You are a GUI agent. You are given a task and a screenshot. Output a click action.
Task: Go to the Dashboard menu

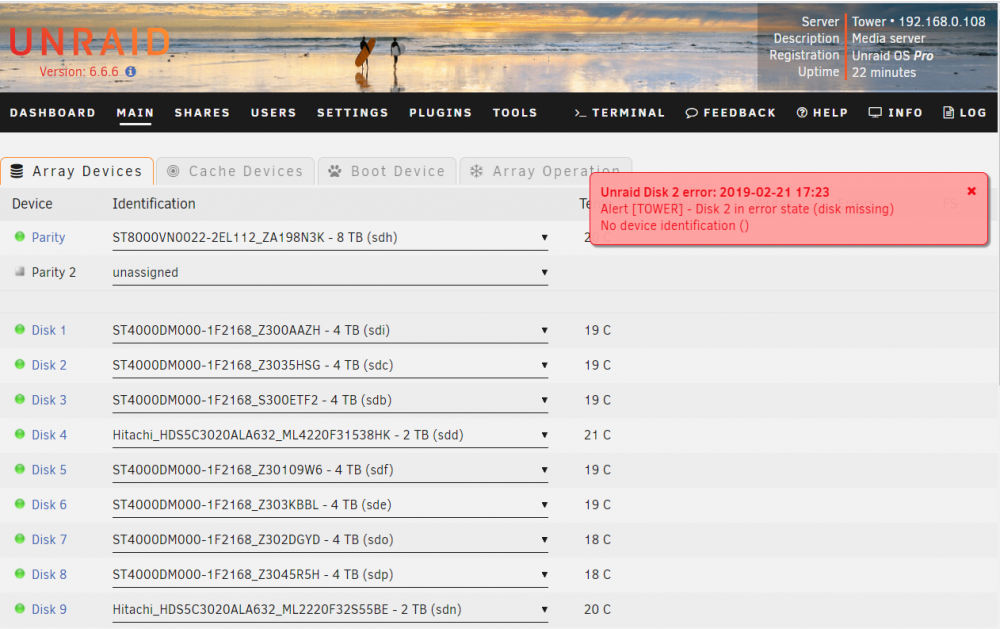(53, 113)
